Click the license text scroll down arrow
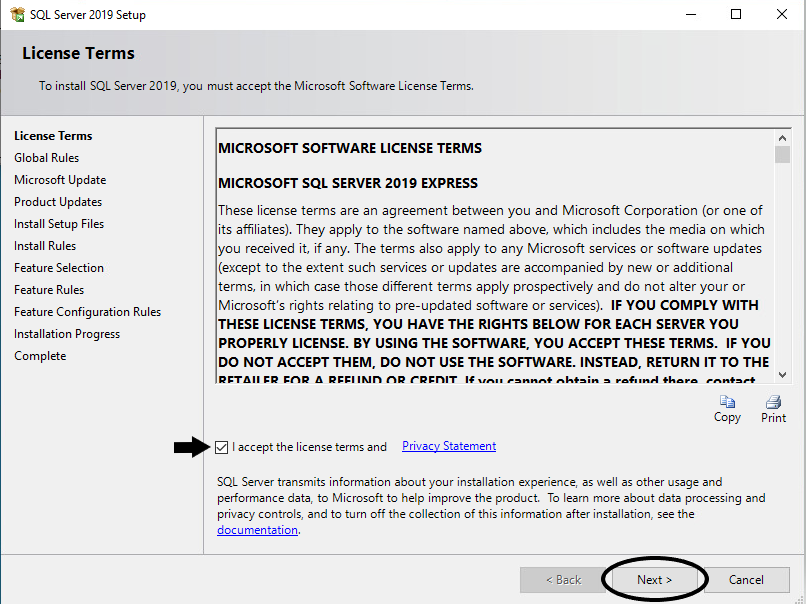This screenshot has width=806, height=604. coord(782,375)
